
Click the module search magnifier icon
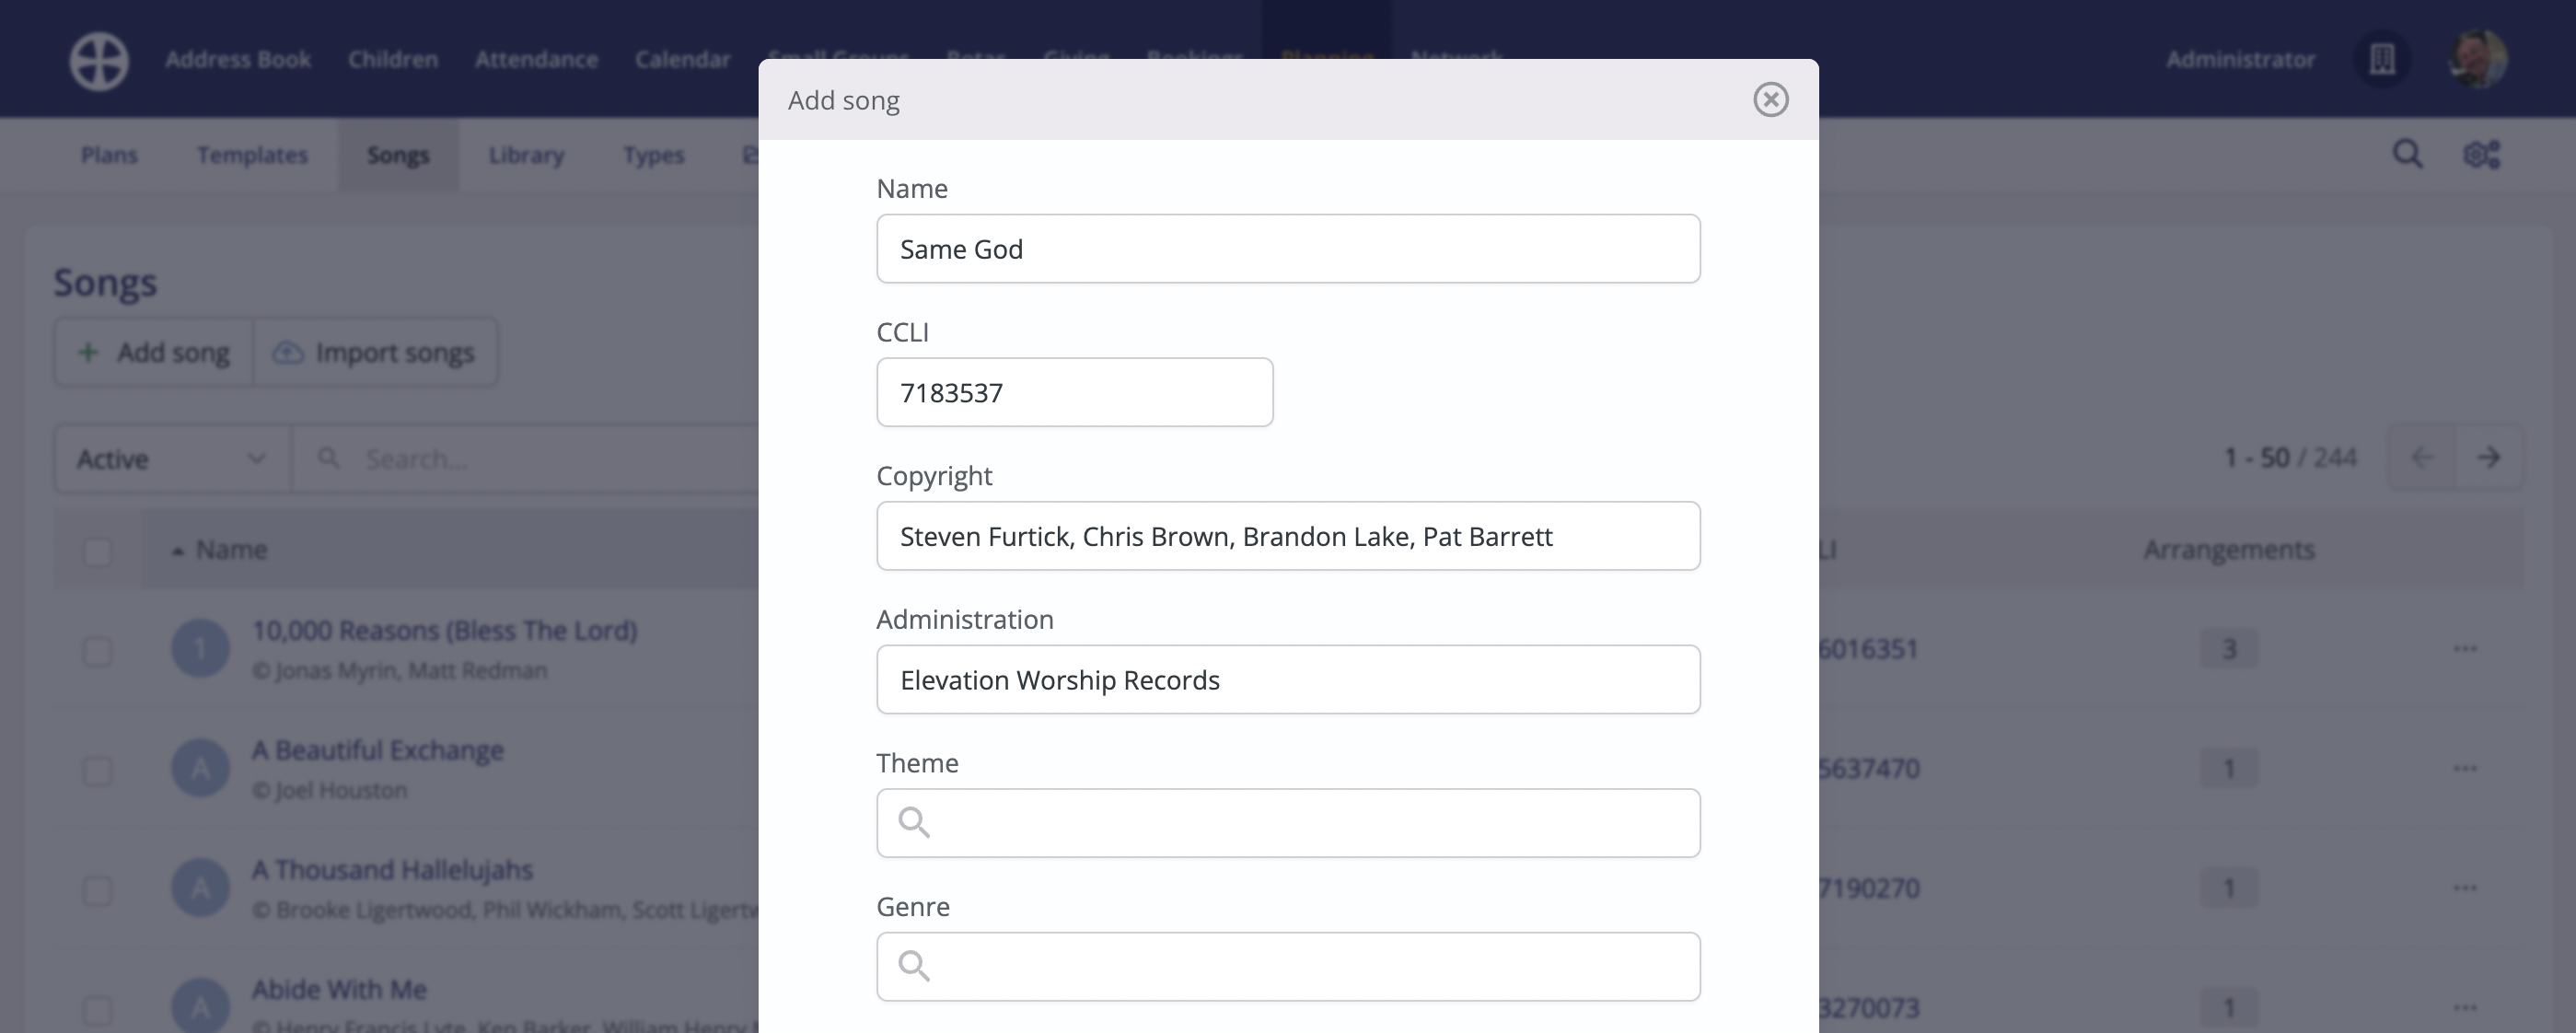click(x=2408, y=154)
